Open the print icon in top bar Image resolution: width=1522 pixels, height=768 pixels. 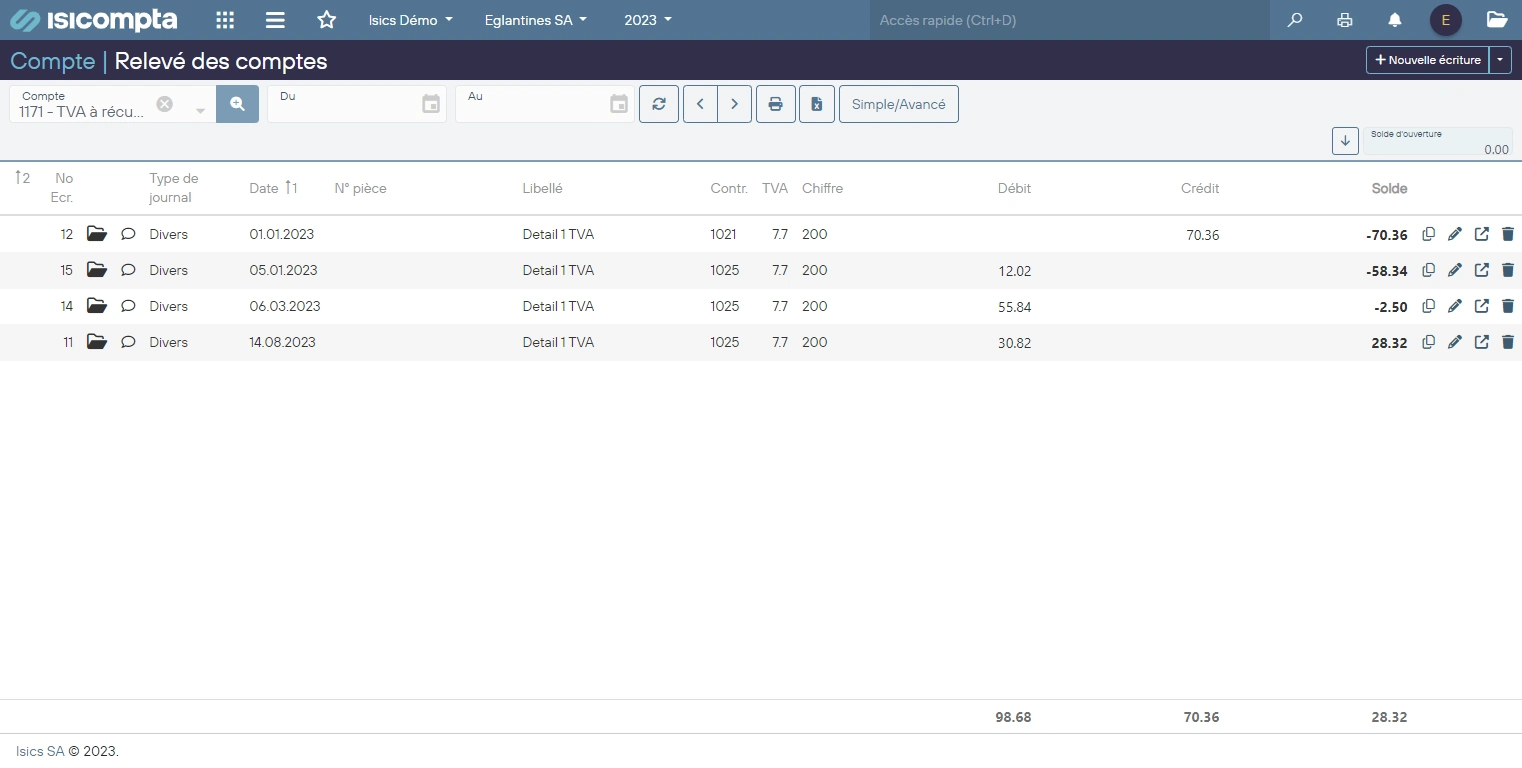1345,20
